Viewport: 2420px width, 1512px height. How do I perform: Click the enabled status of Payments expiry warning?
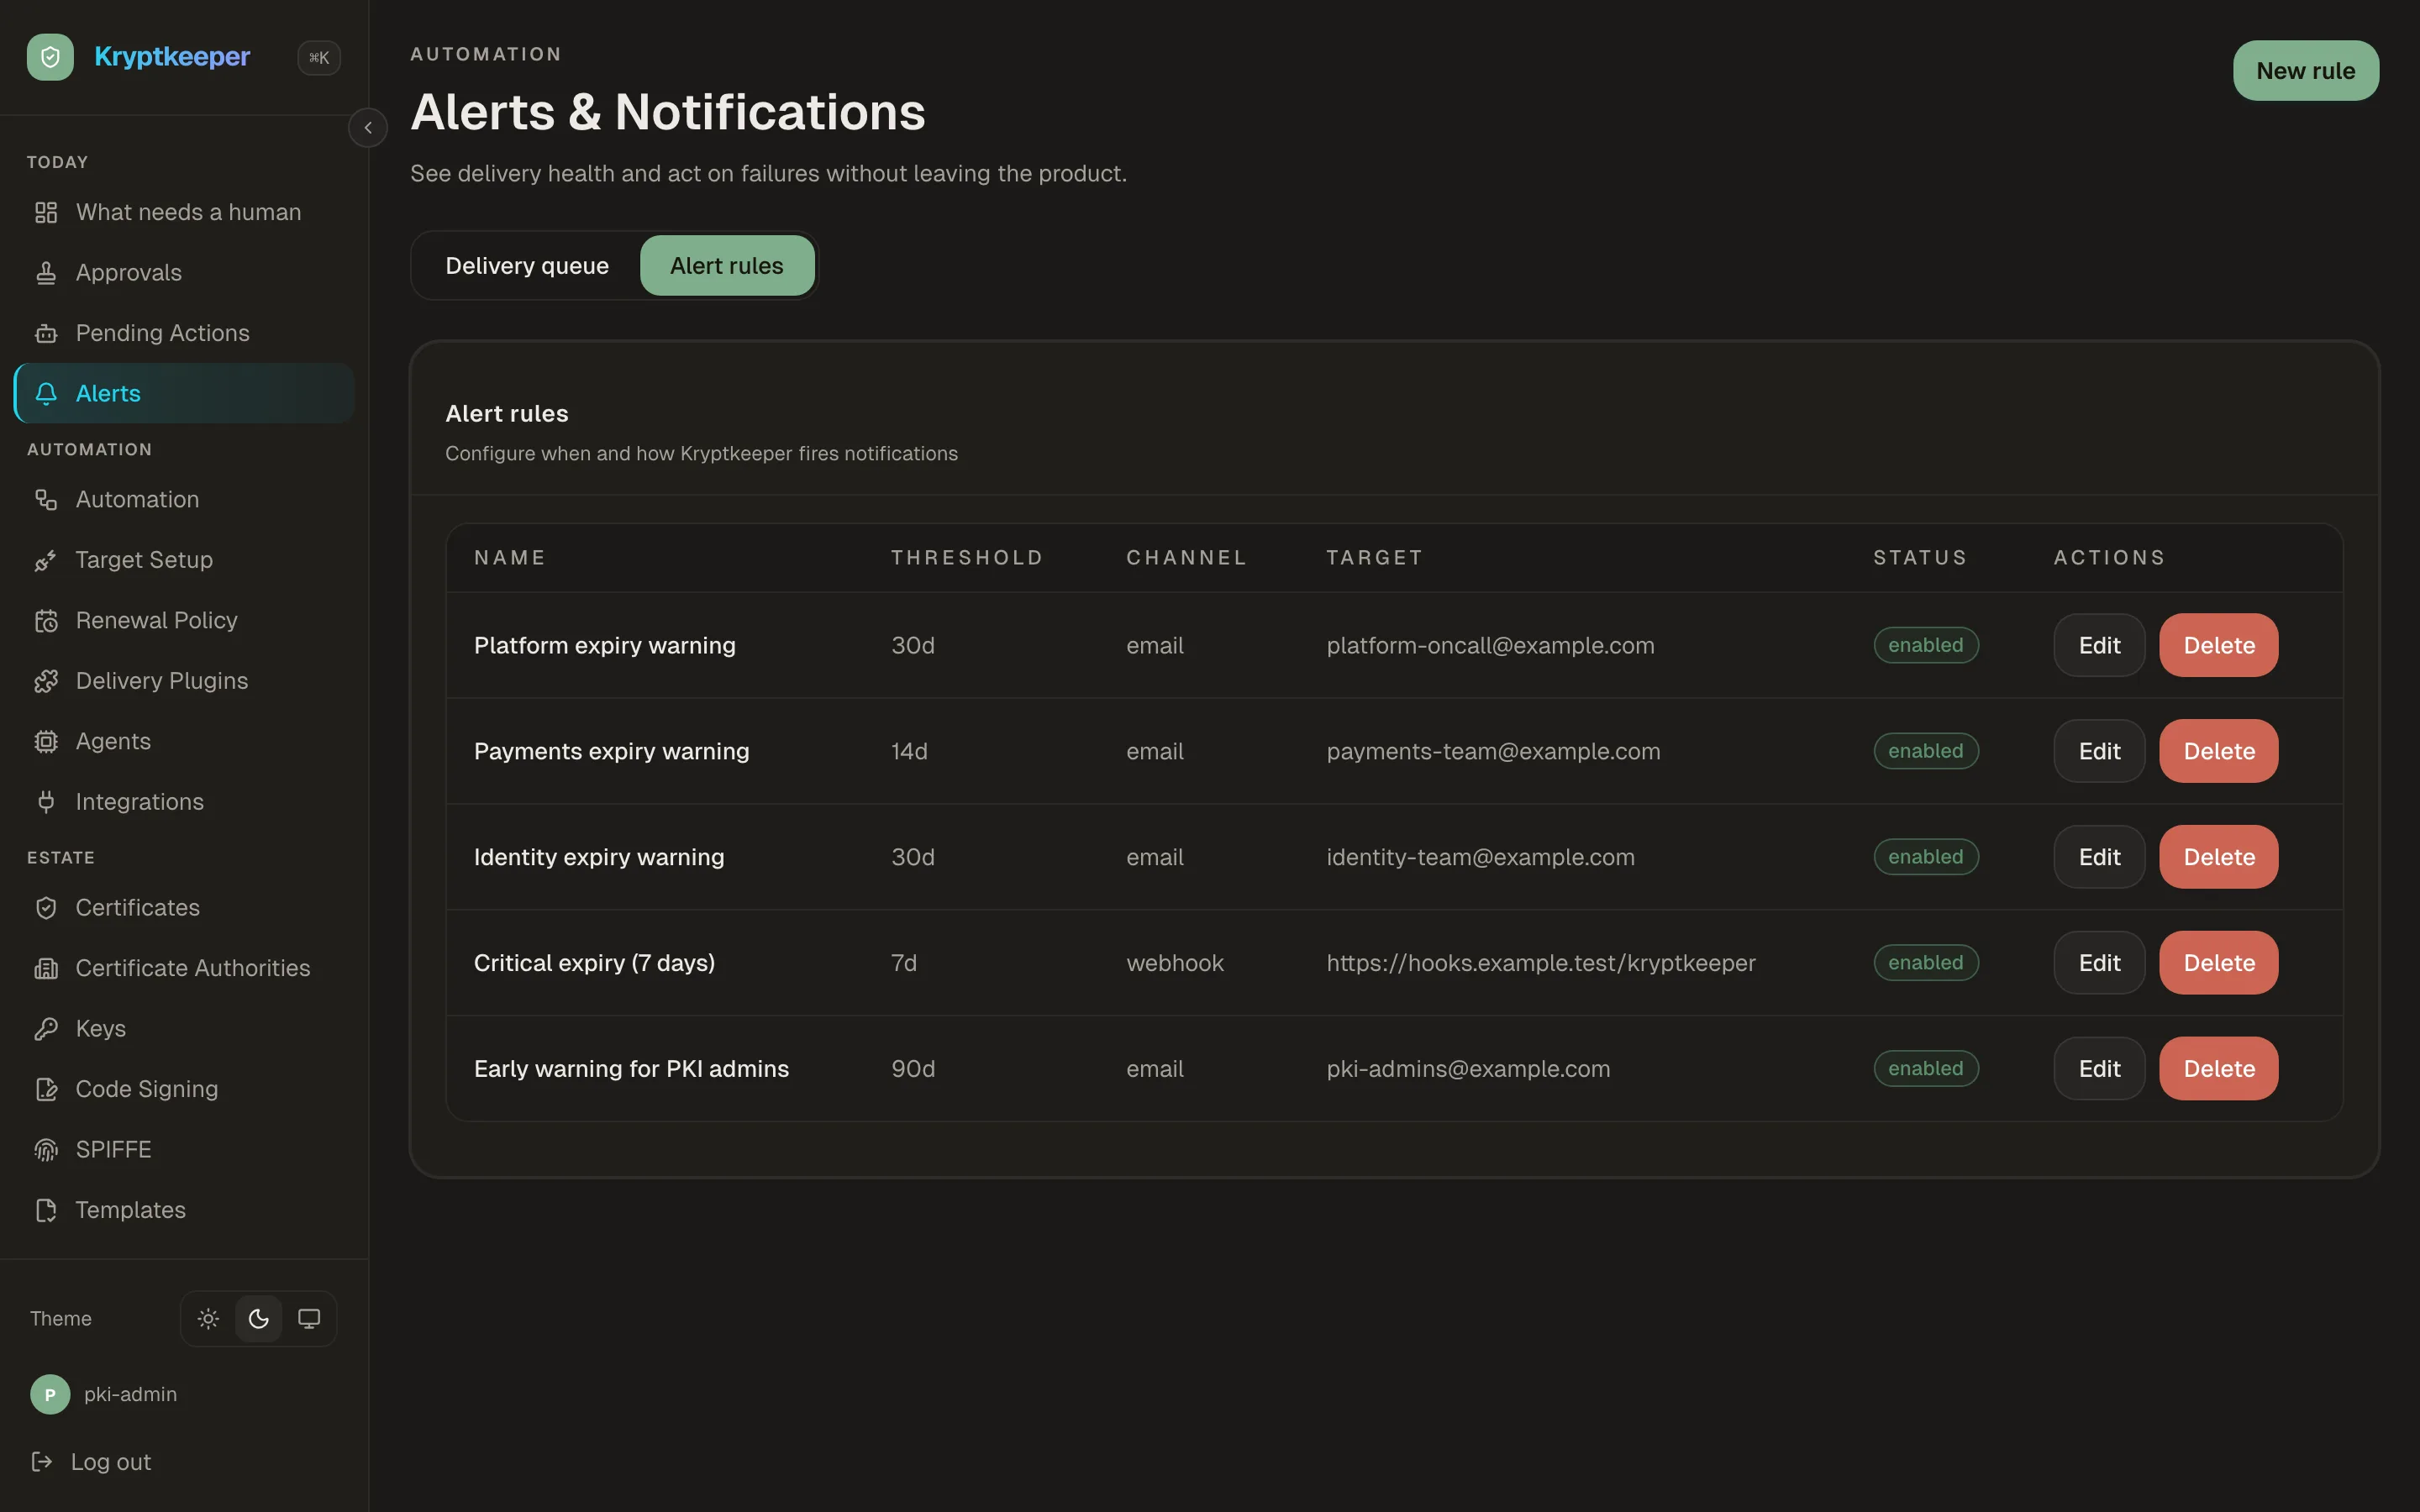click(1925, 751)
